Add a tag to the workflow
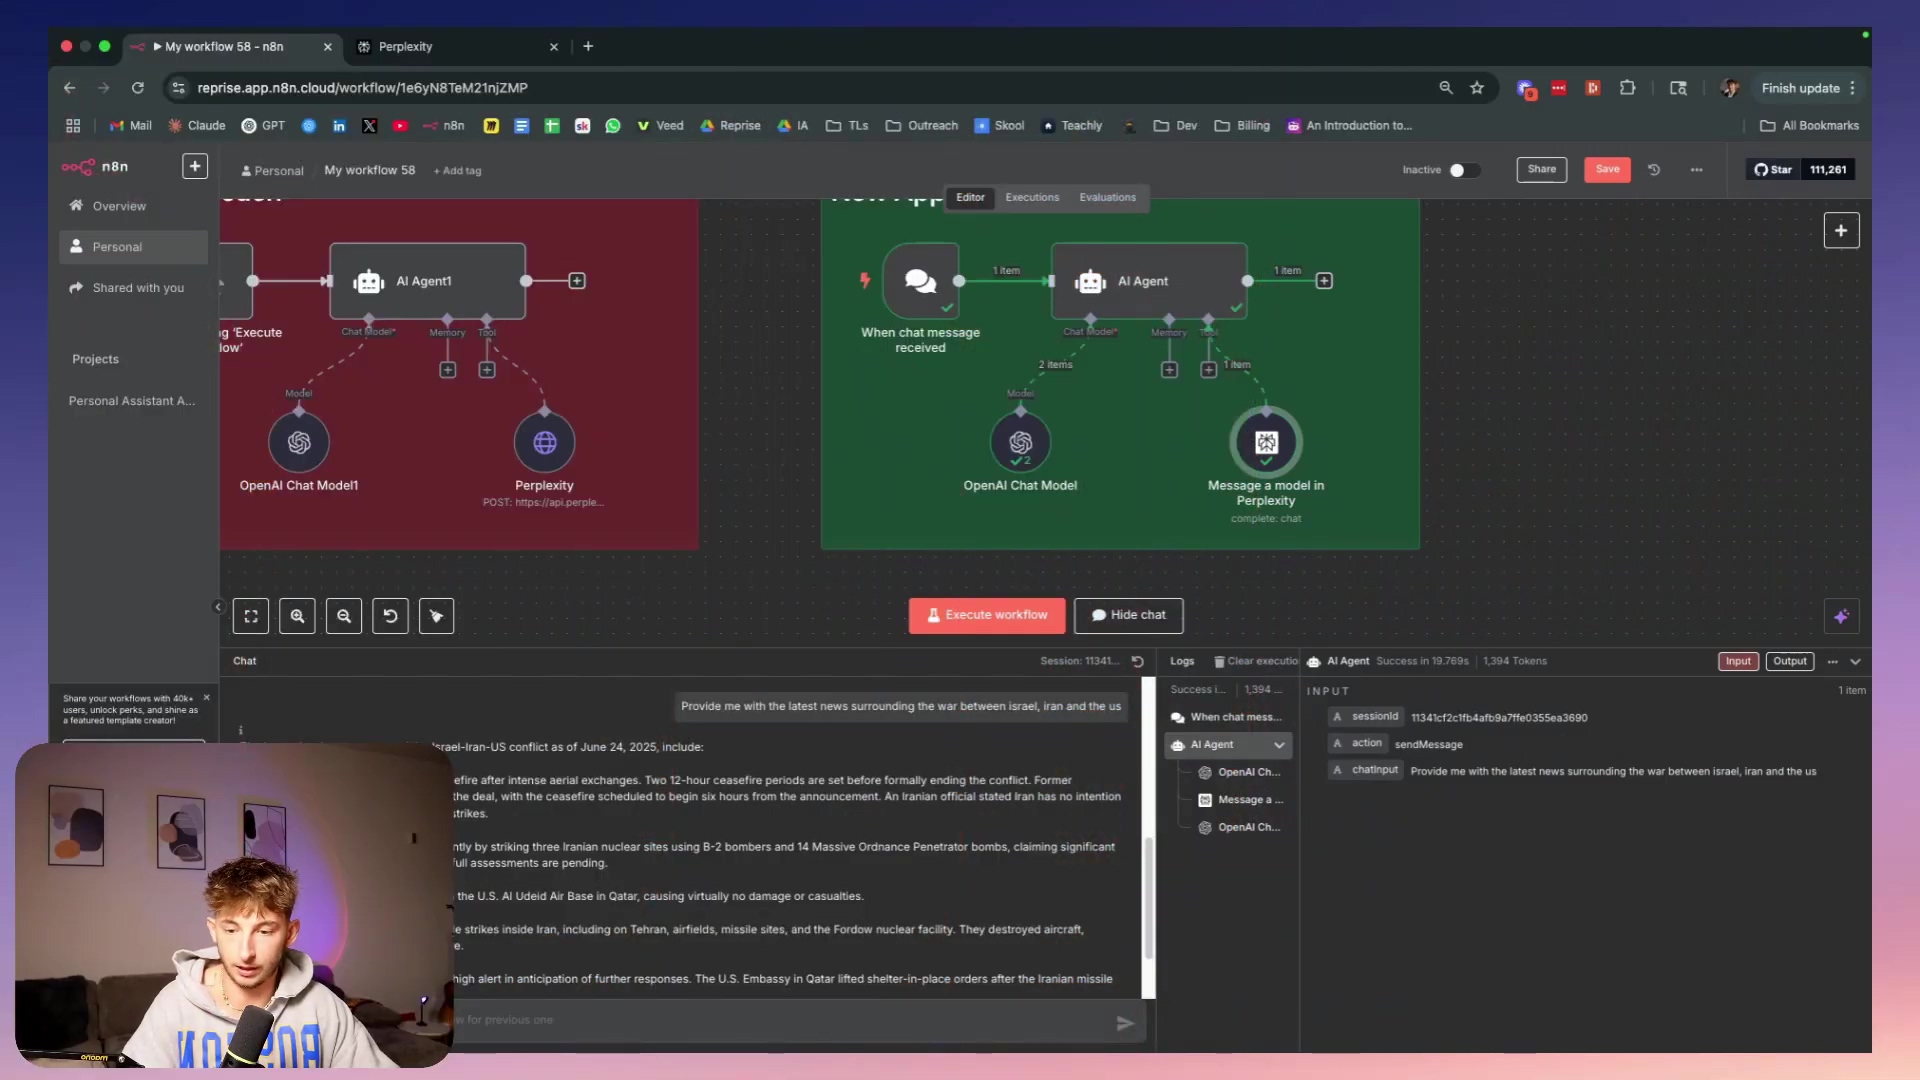Viewport: 1920px width, 1080px height. [457, 171]
